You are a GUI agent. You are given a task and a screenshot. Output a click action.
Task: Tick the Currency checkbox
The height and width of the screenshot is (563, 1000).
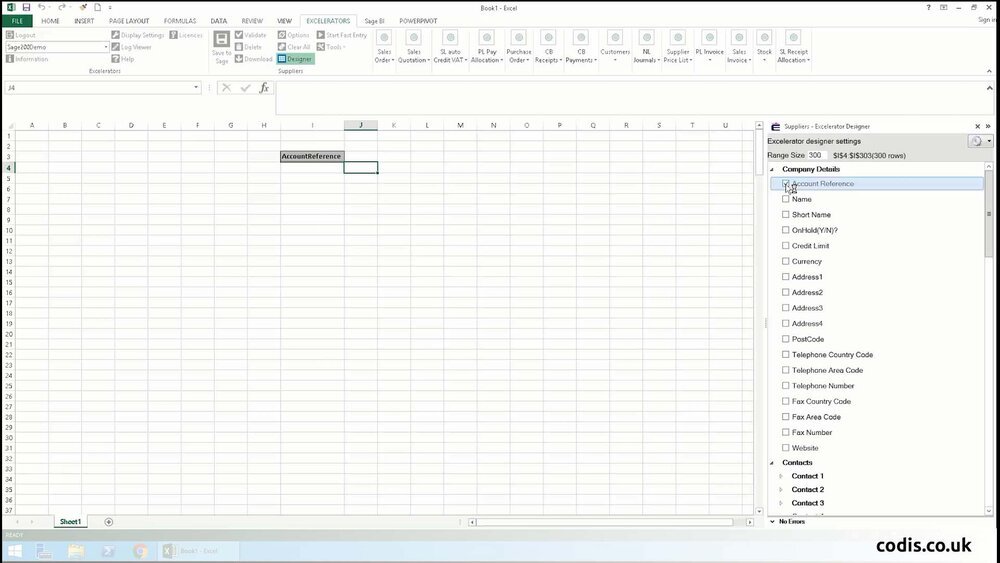(786, 261)
